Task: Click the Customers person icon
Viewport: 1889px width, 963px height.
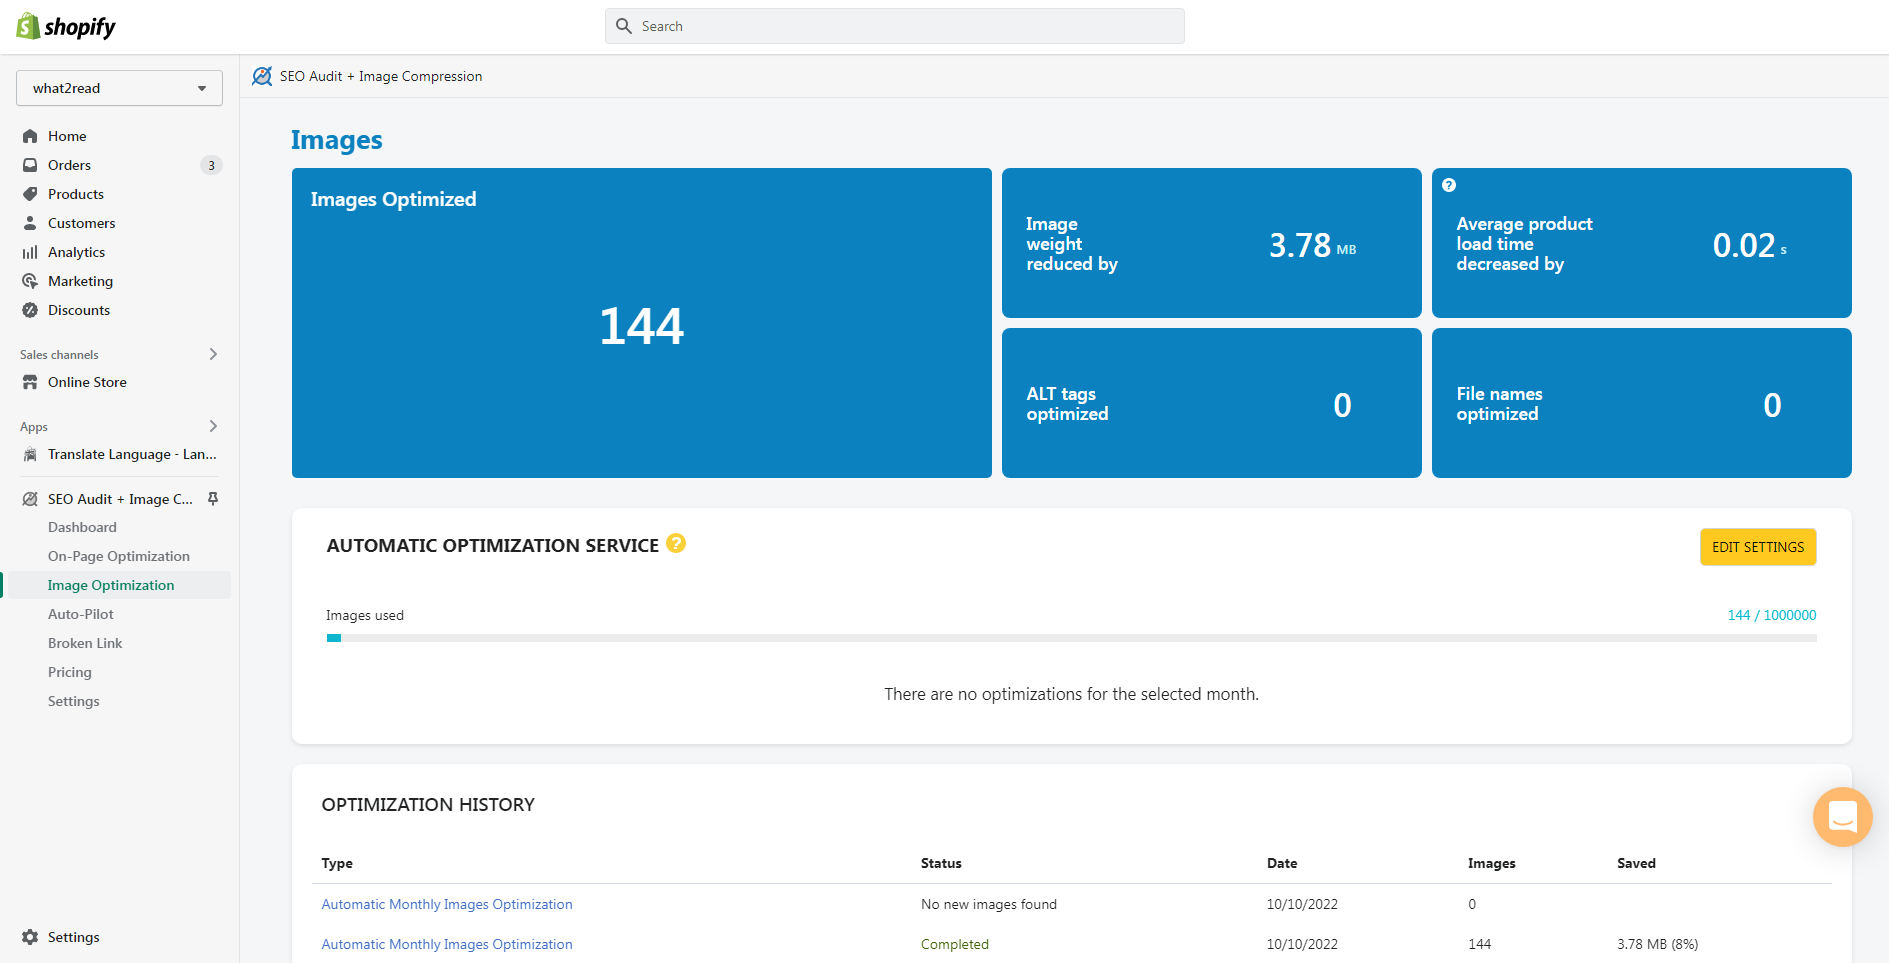Action: click(30, 223)
